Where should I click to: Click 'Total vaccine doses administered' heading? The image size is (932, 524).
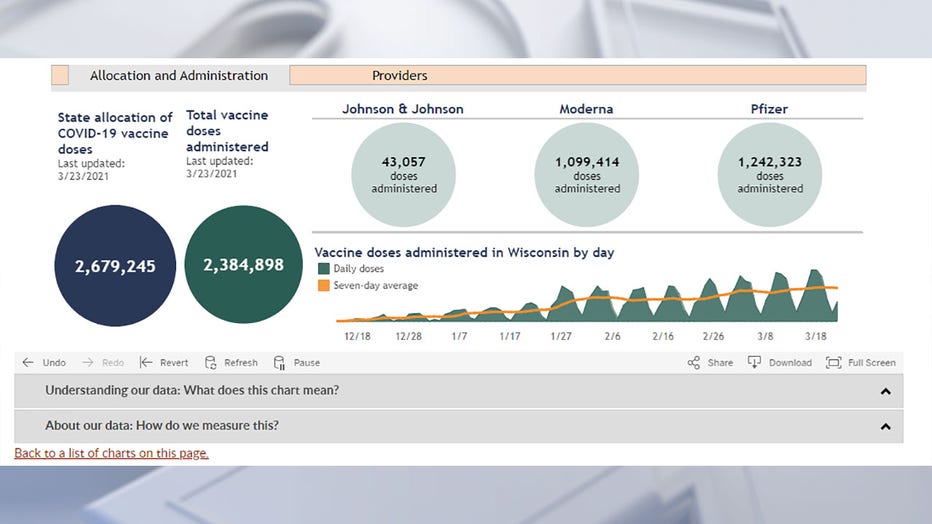point(227,131)
